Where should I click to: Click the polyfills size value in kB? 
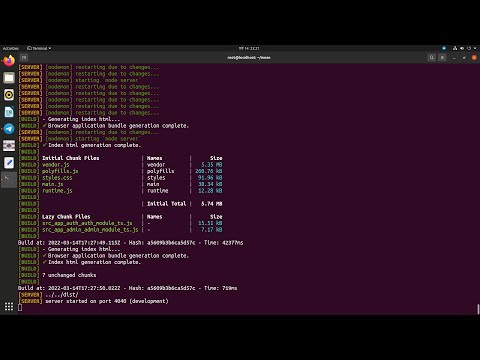coord(209,171)
